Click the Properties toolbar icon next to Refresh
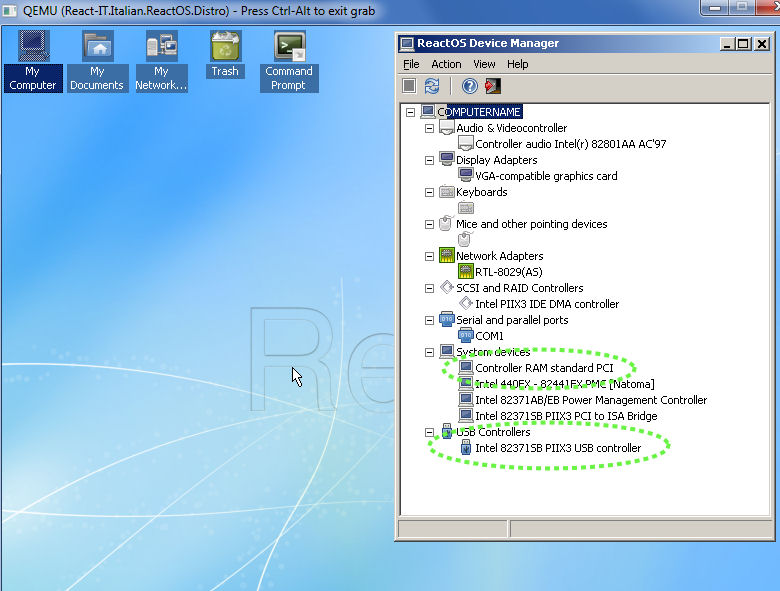Image resolution: width=780 pixels, height=591 pixels. point(409,86)
